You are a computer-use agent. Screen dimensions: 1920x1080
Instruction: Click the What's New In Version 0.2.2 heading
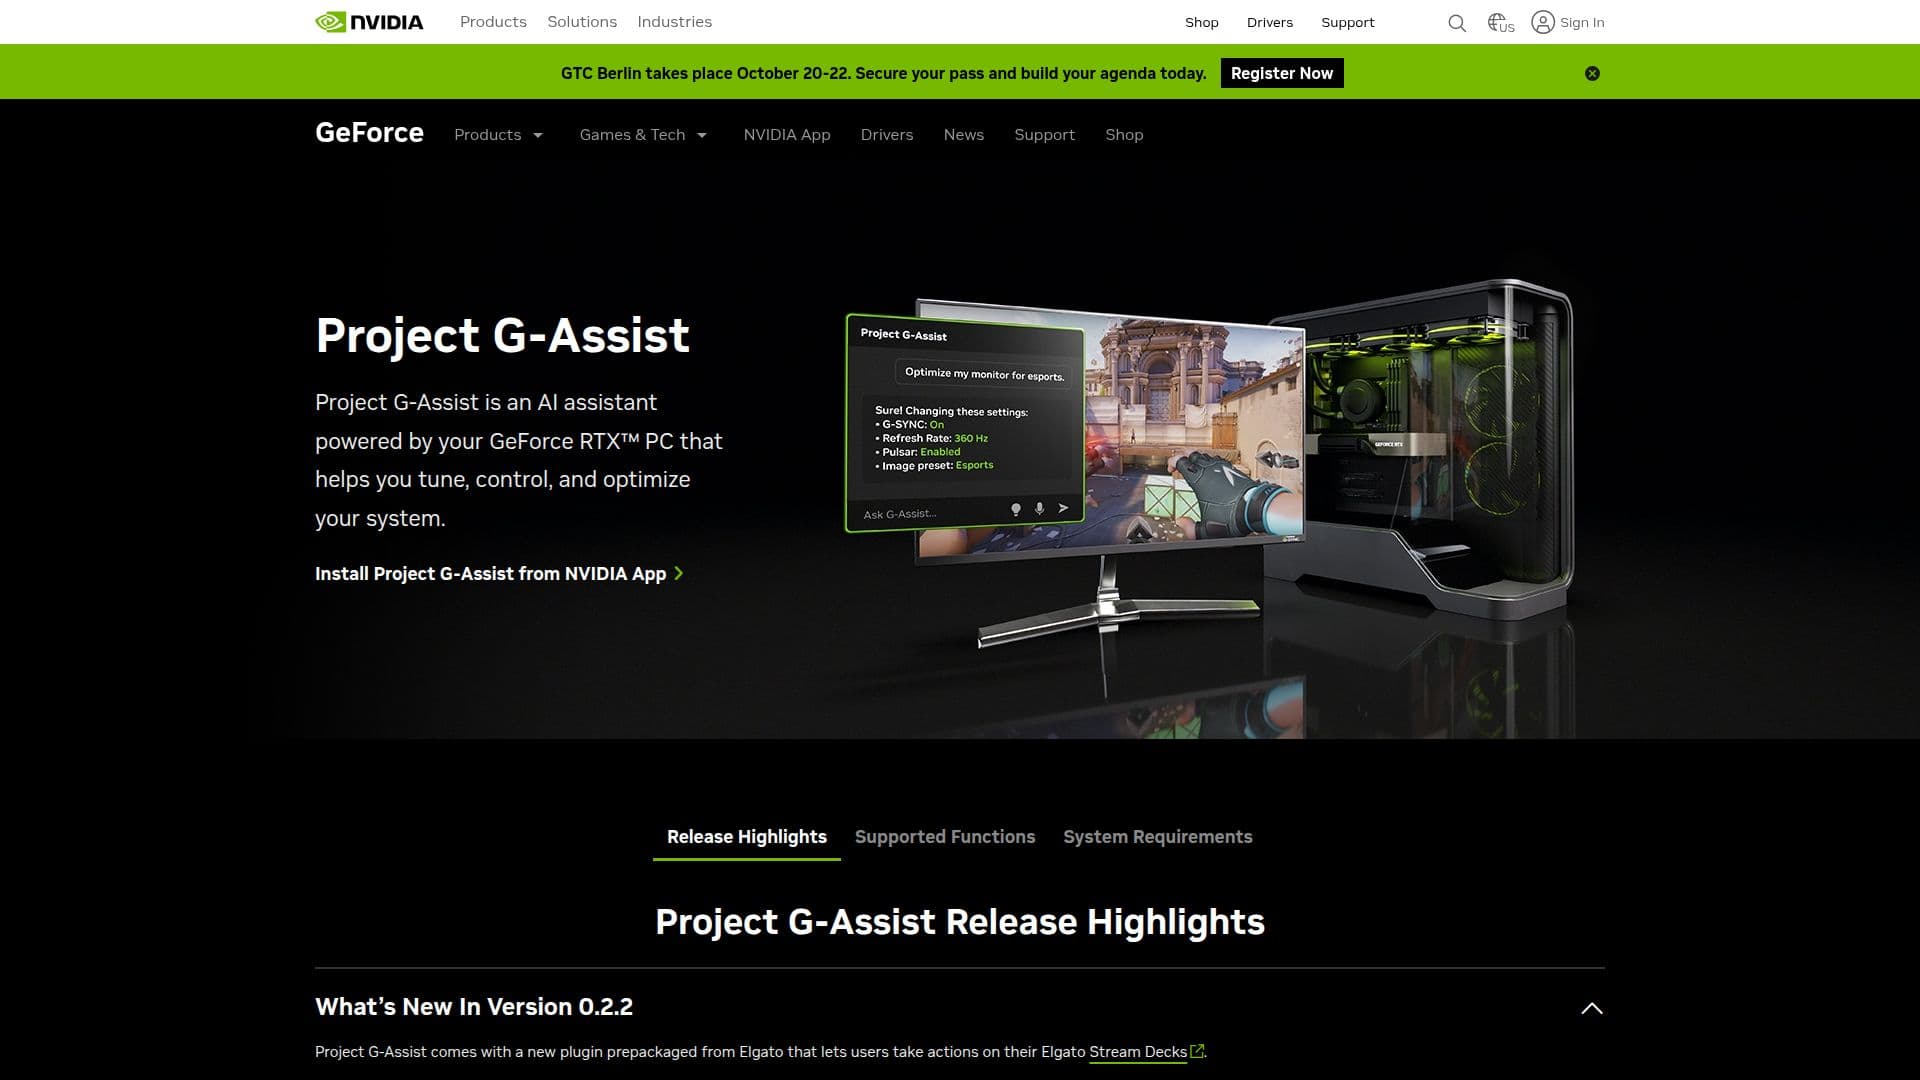[474, 1007]
